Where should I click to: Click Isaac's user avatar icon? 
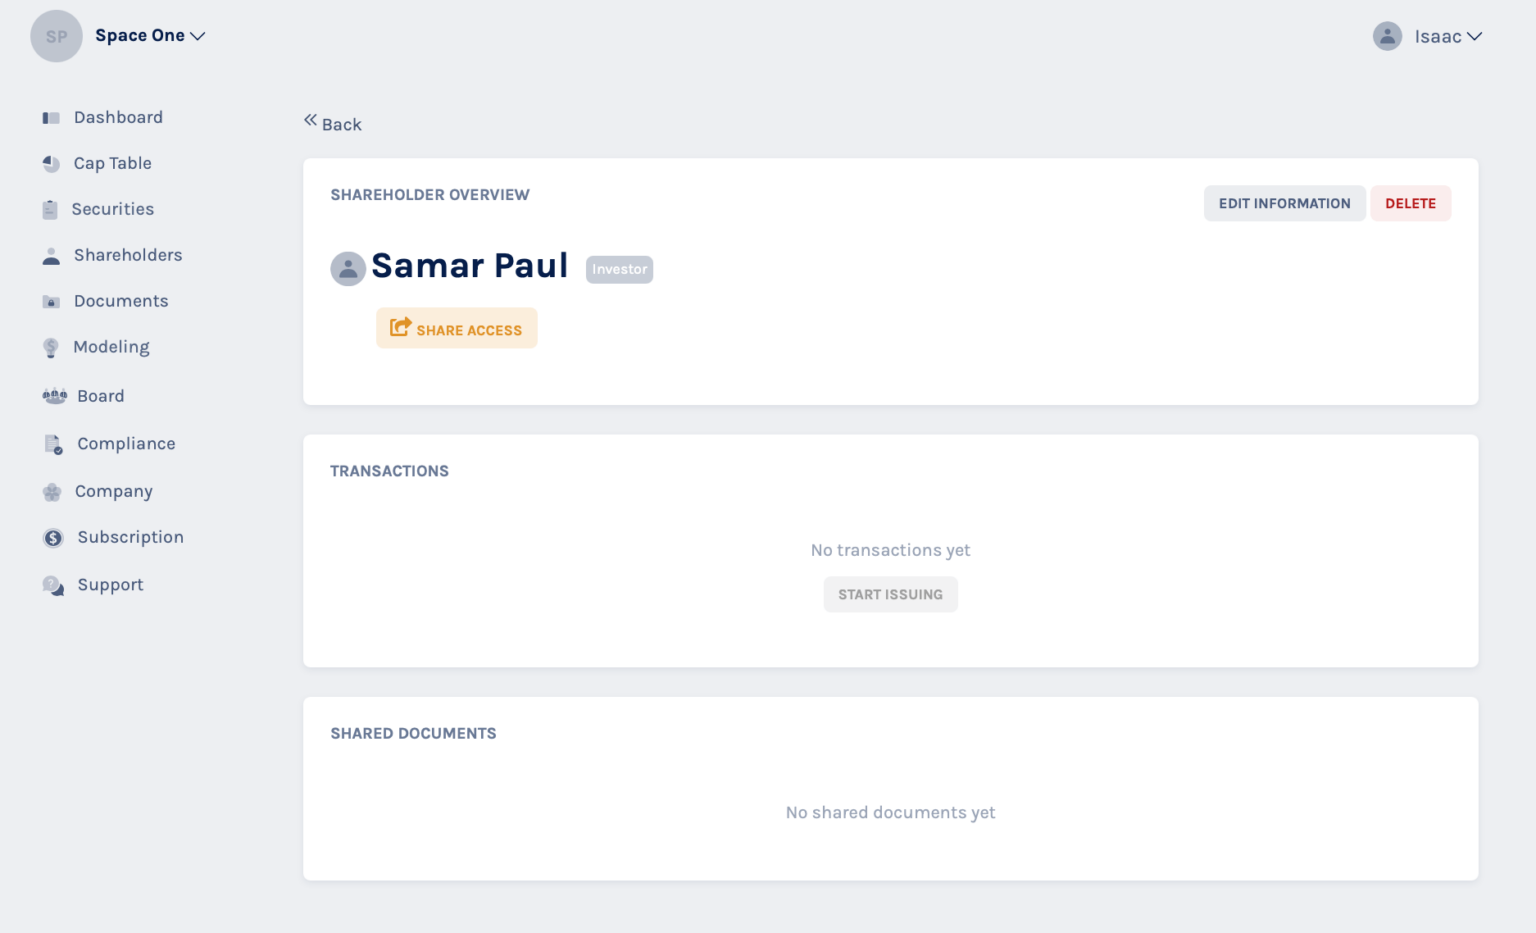[x=1387, y=36]
